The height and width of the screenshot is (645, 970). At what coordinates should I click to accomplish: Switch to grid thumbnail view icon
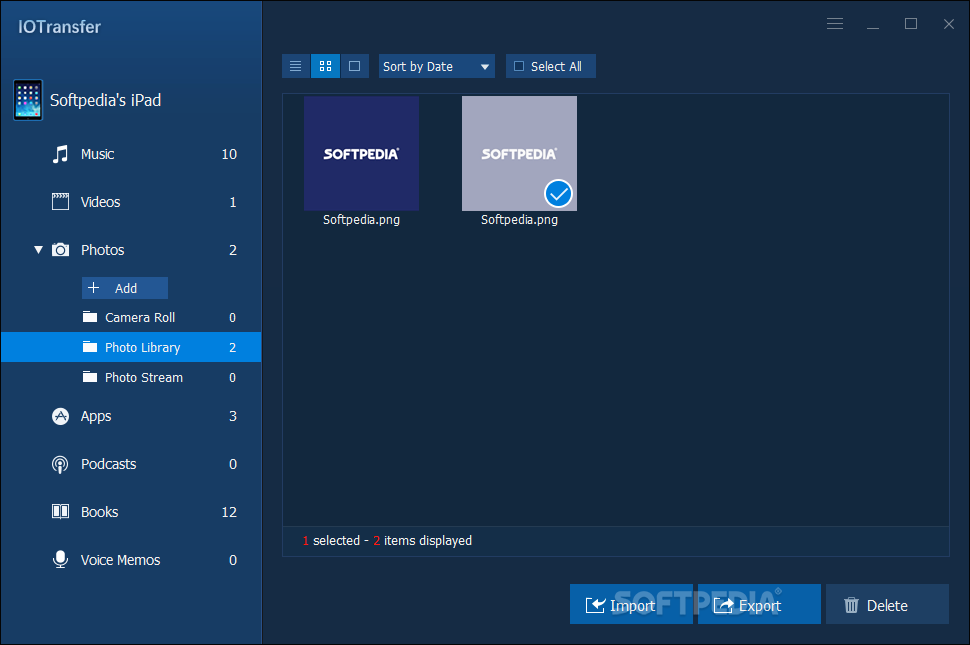[x=325, y=66]
